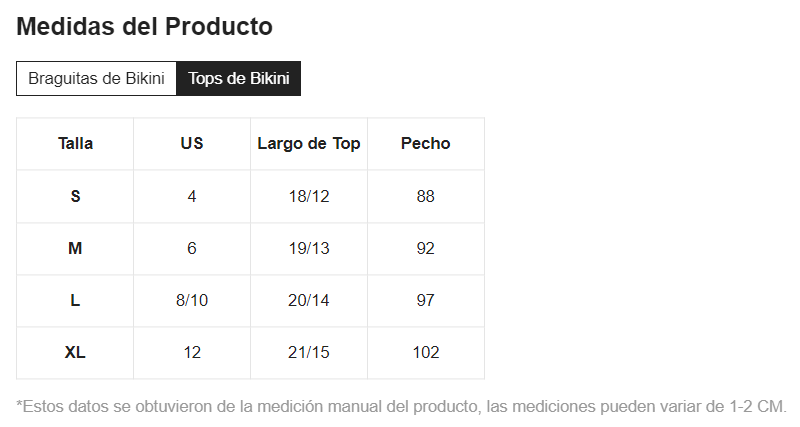Click the chest value 88 cell

click(x=426, y=196)
